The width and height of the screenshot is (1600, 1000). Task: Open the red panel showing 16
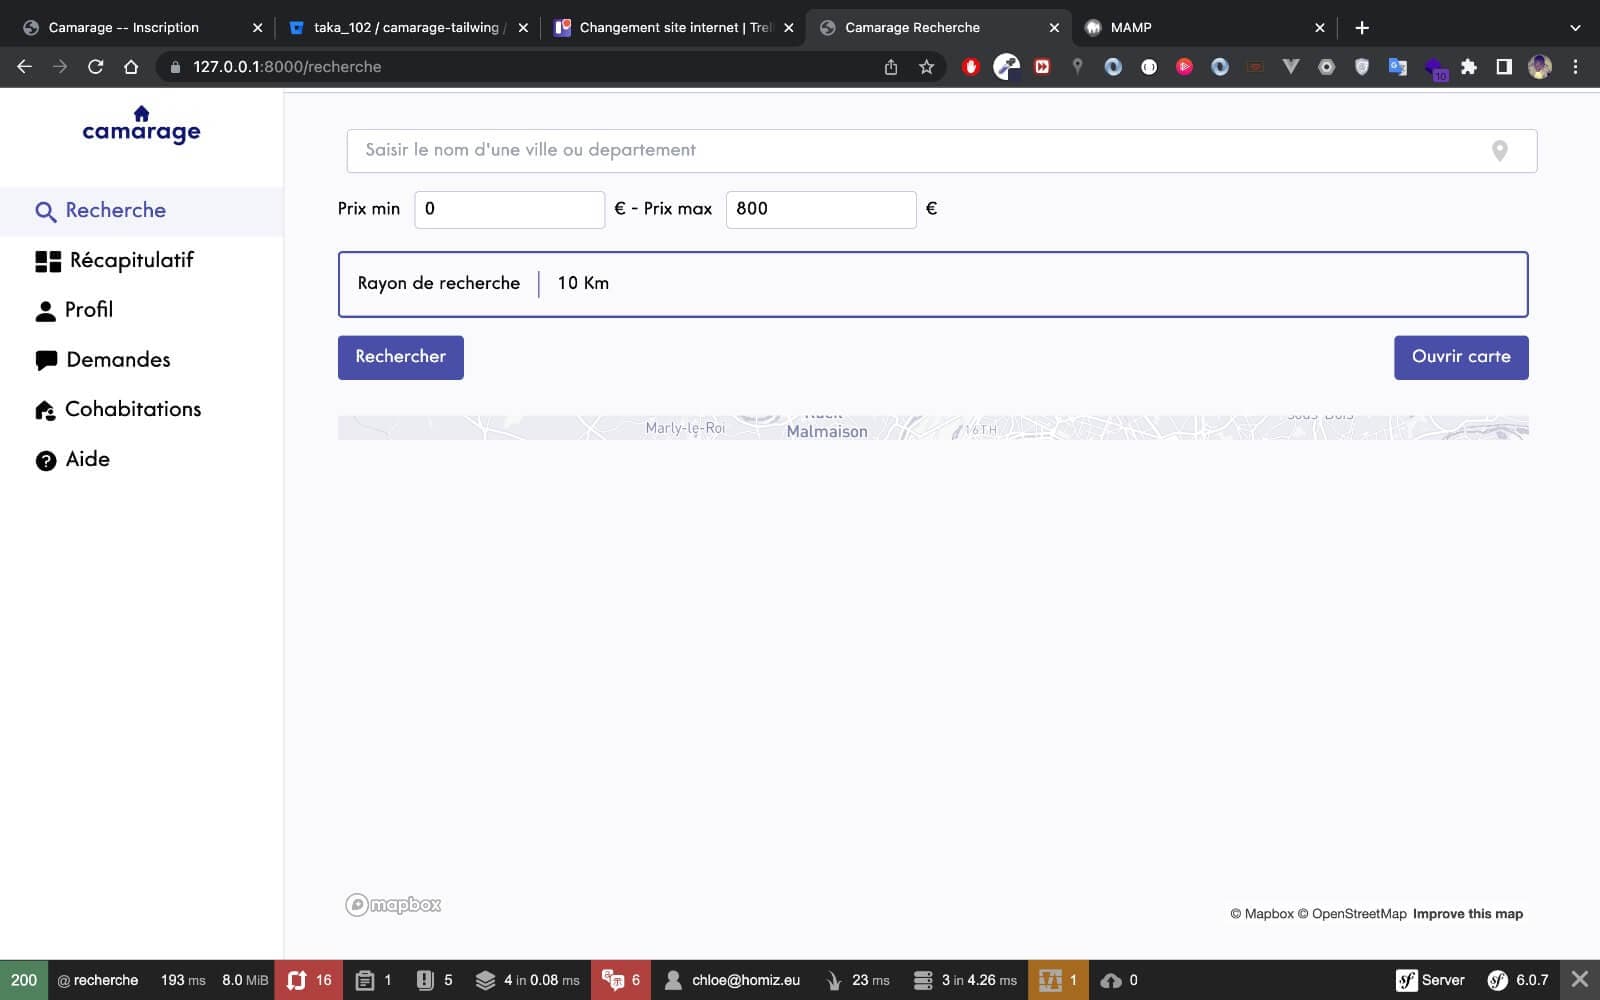tap(310, 980)
